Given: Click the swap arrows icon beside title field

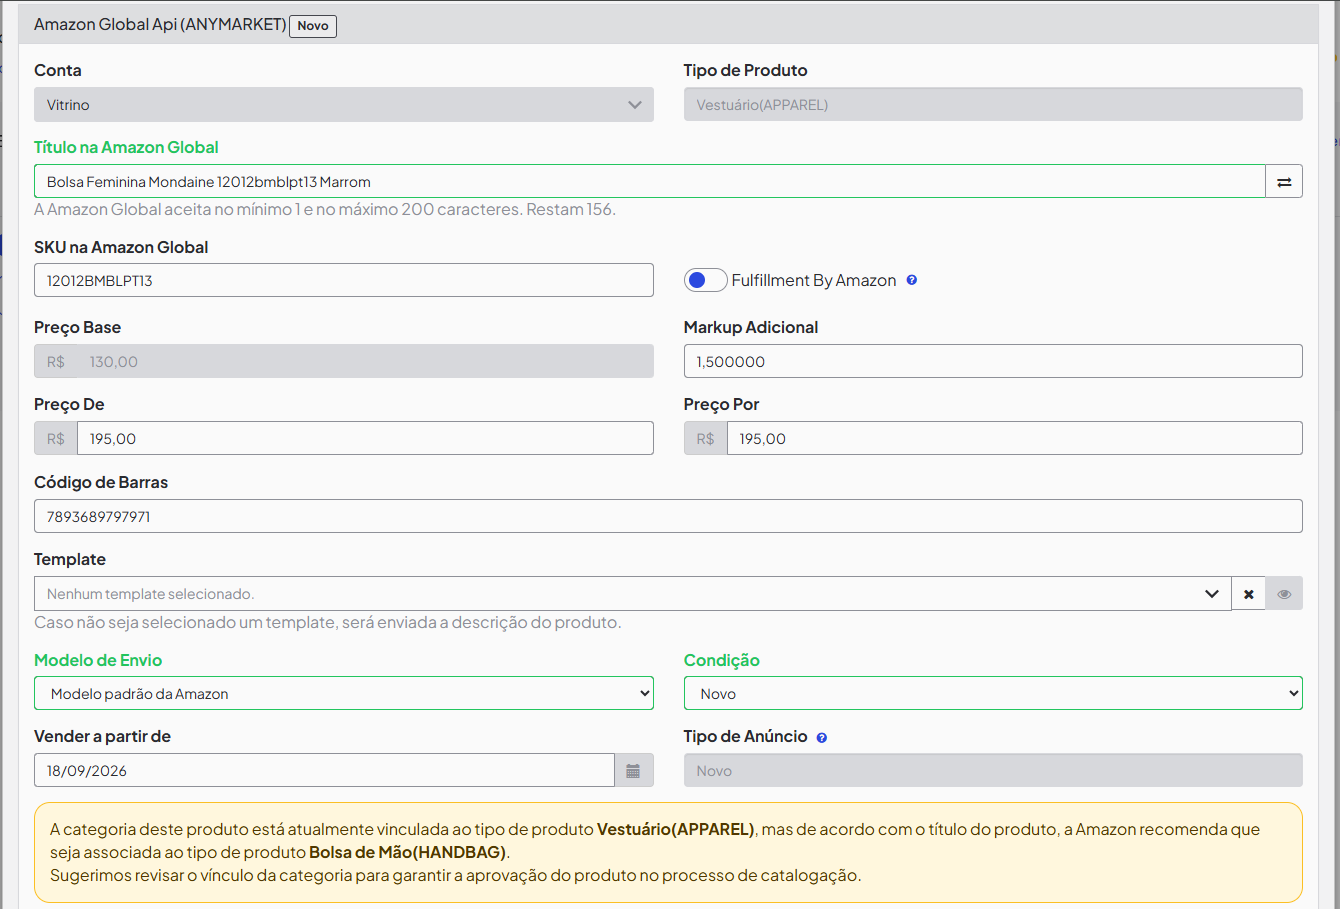Looking at the screenshot, I should point(1284,182).
